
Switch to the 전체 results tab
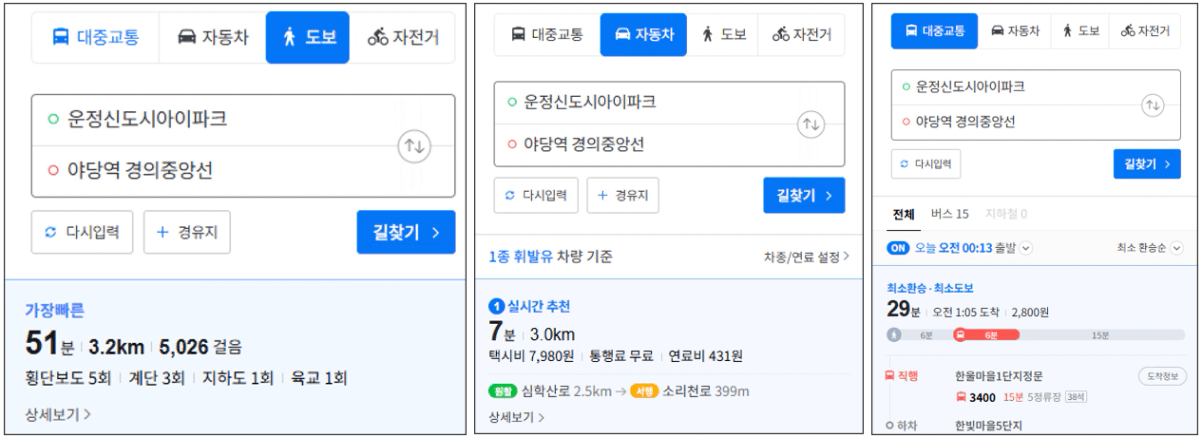903,214
